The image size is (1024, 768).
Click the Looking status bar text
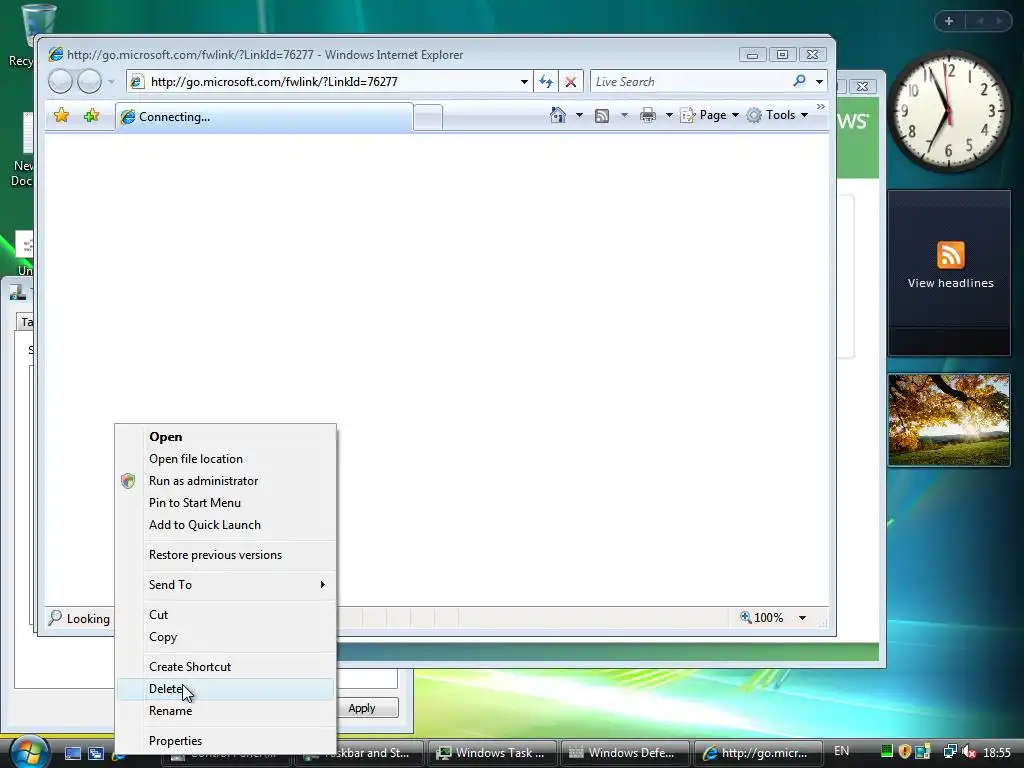pos(88,618)
